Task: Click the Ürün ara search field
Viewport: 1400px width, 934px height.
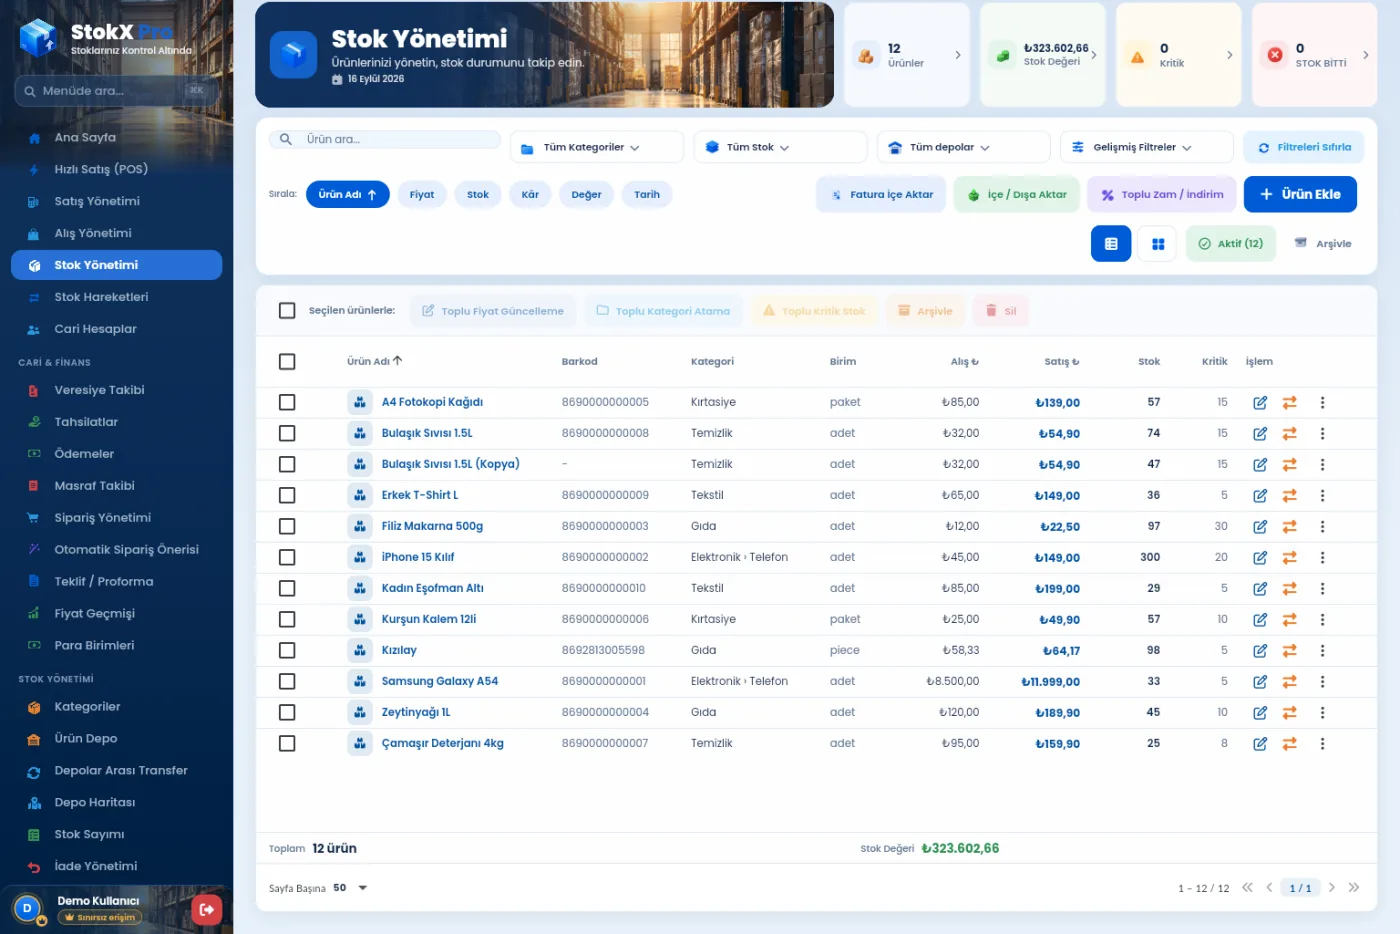Action: (x=385, y=139)
